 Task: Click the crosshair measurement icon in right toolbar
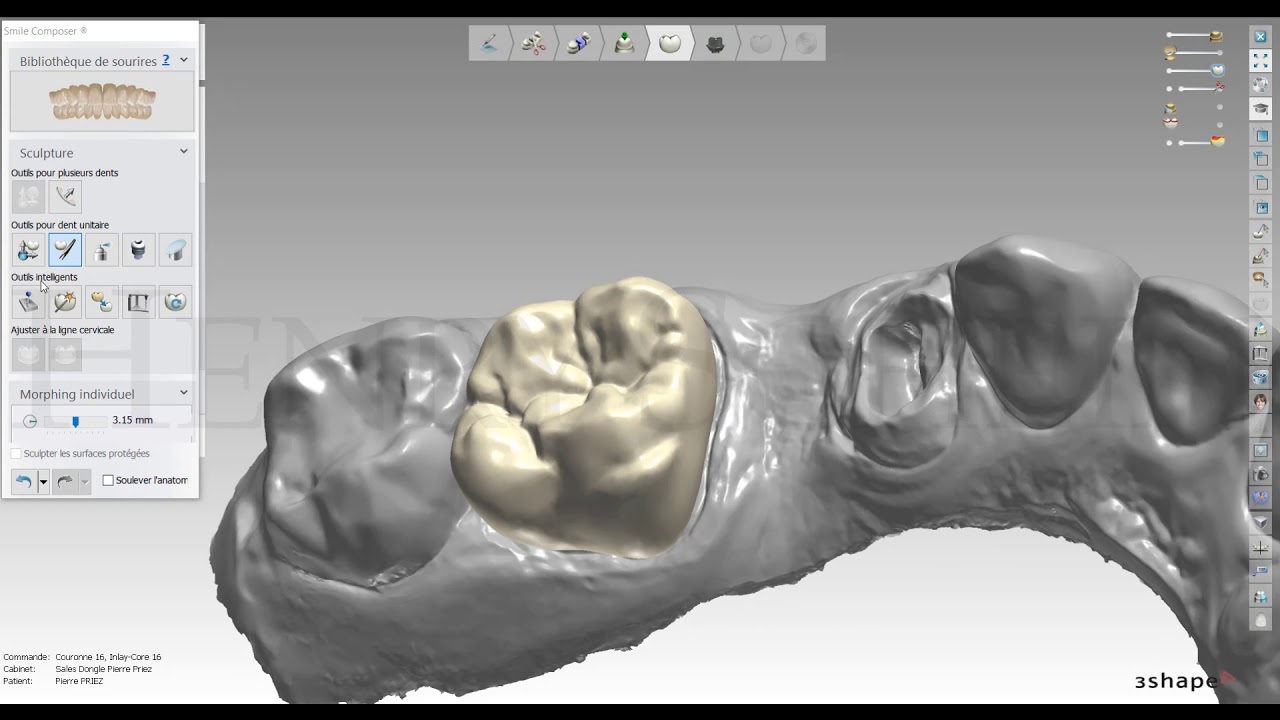click(1261, 548)
